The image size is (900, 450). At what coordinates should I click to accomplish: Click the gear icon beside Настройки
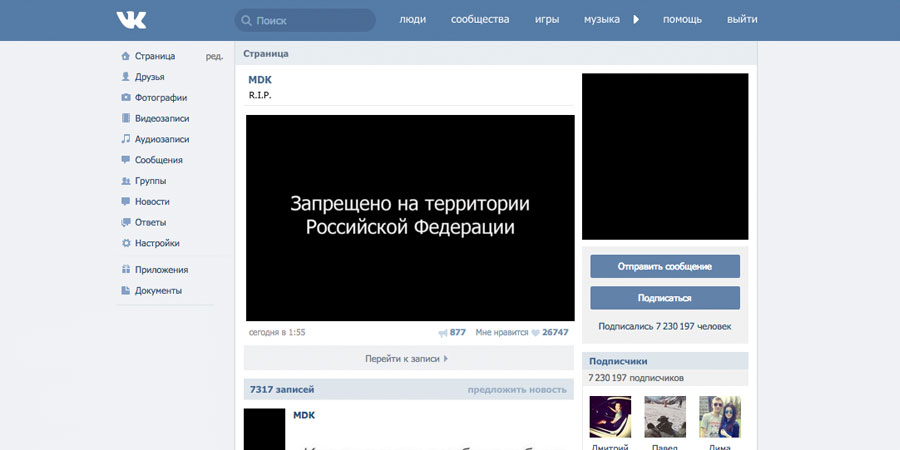126,243
